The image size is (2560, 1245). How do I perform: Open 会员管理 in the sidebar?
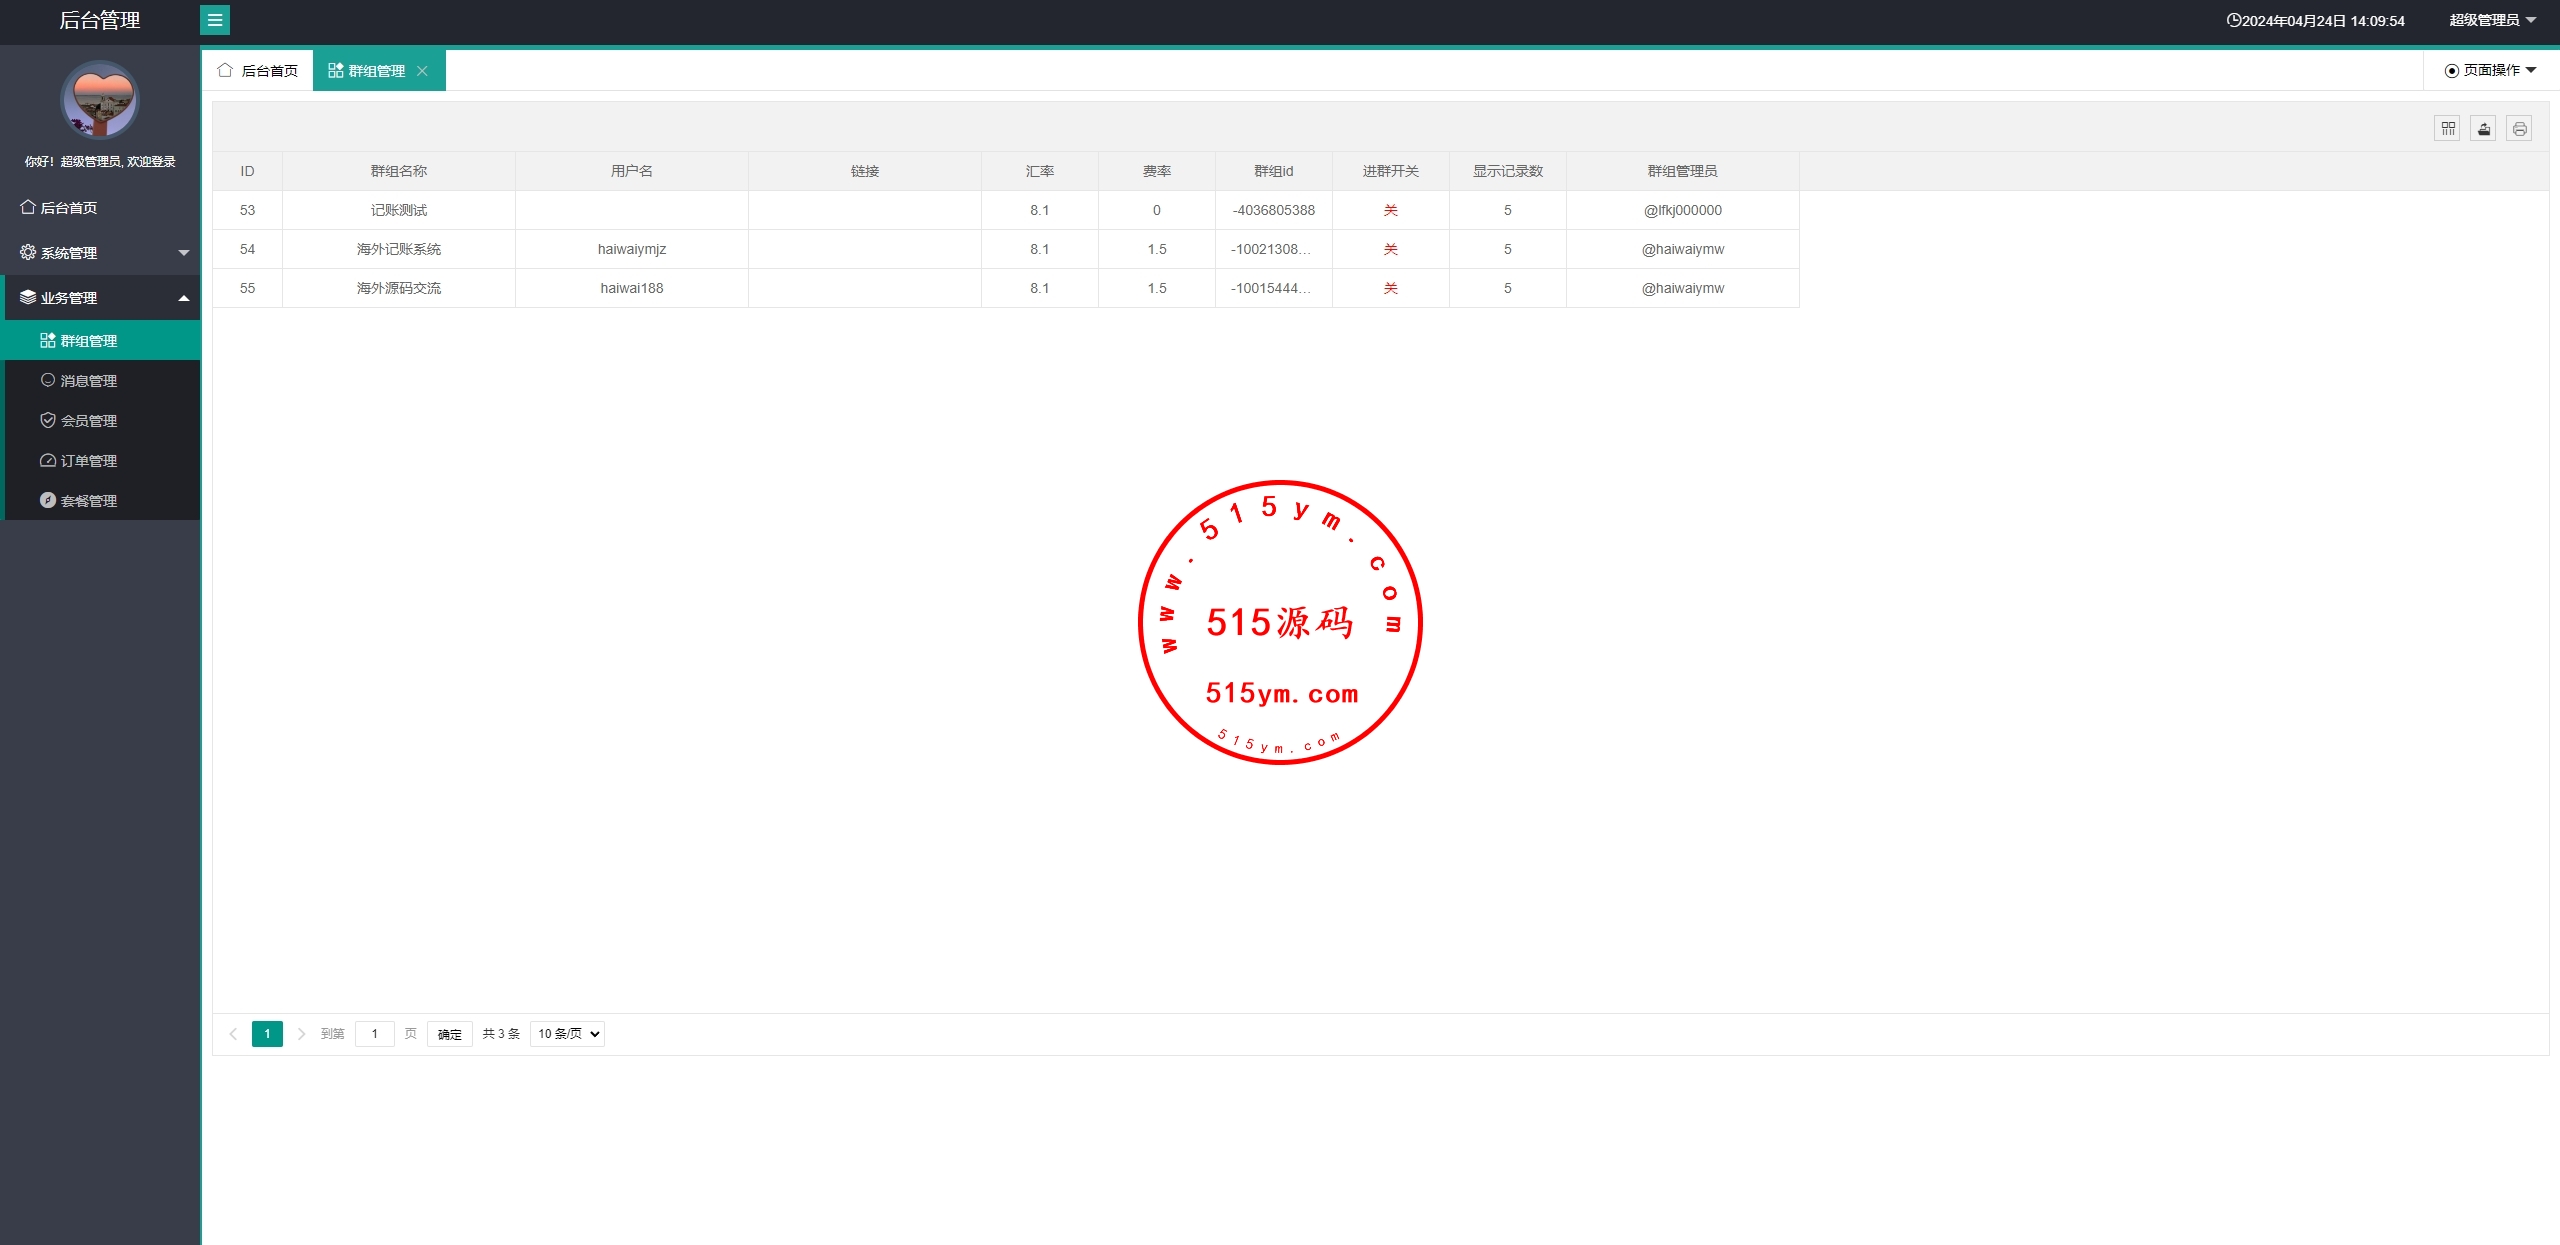(88, 421)
